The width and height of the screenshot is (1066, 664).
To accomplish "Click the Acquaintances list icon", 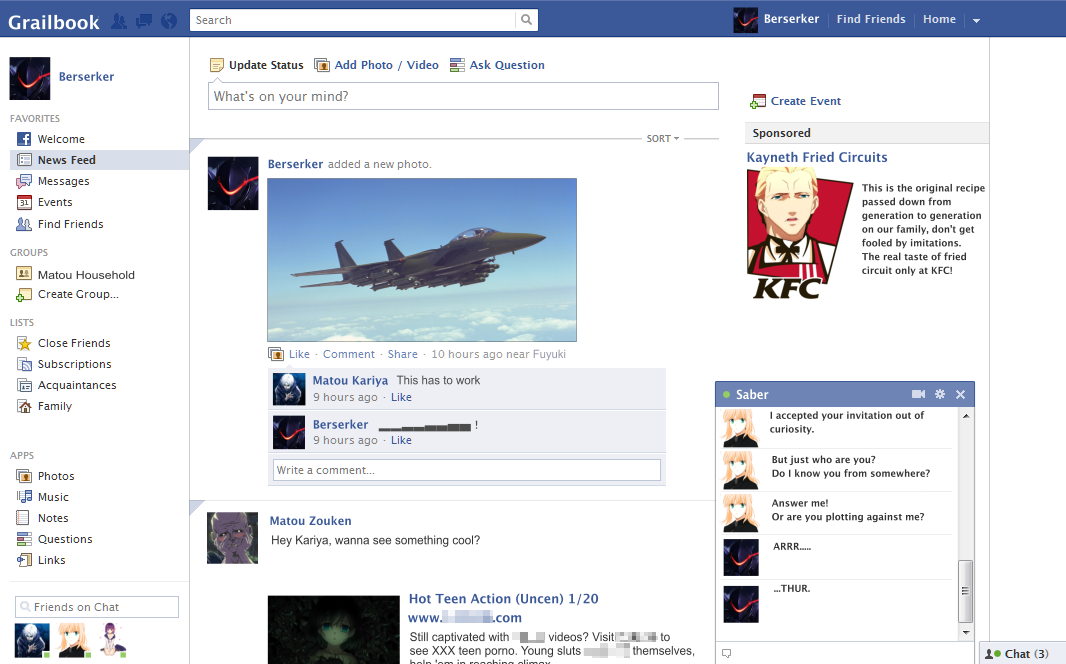I will pos(24,385).
